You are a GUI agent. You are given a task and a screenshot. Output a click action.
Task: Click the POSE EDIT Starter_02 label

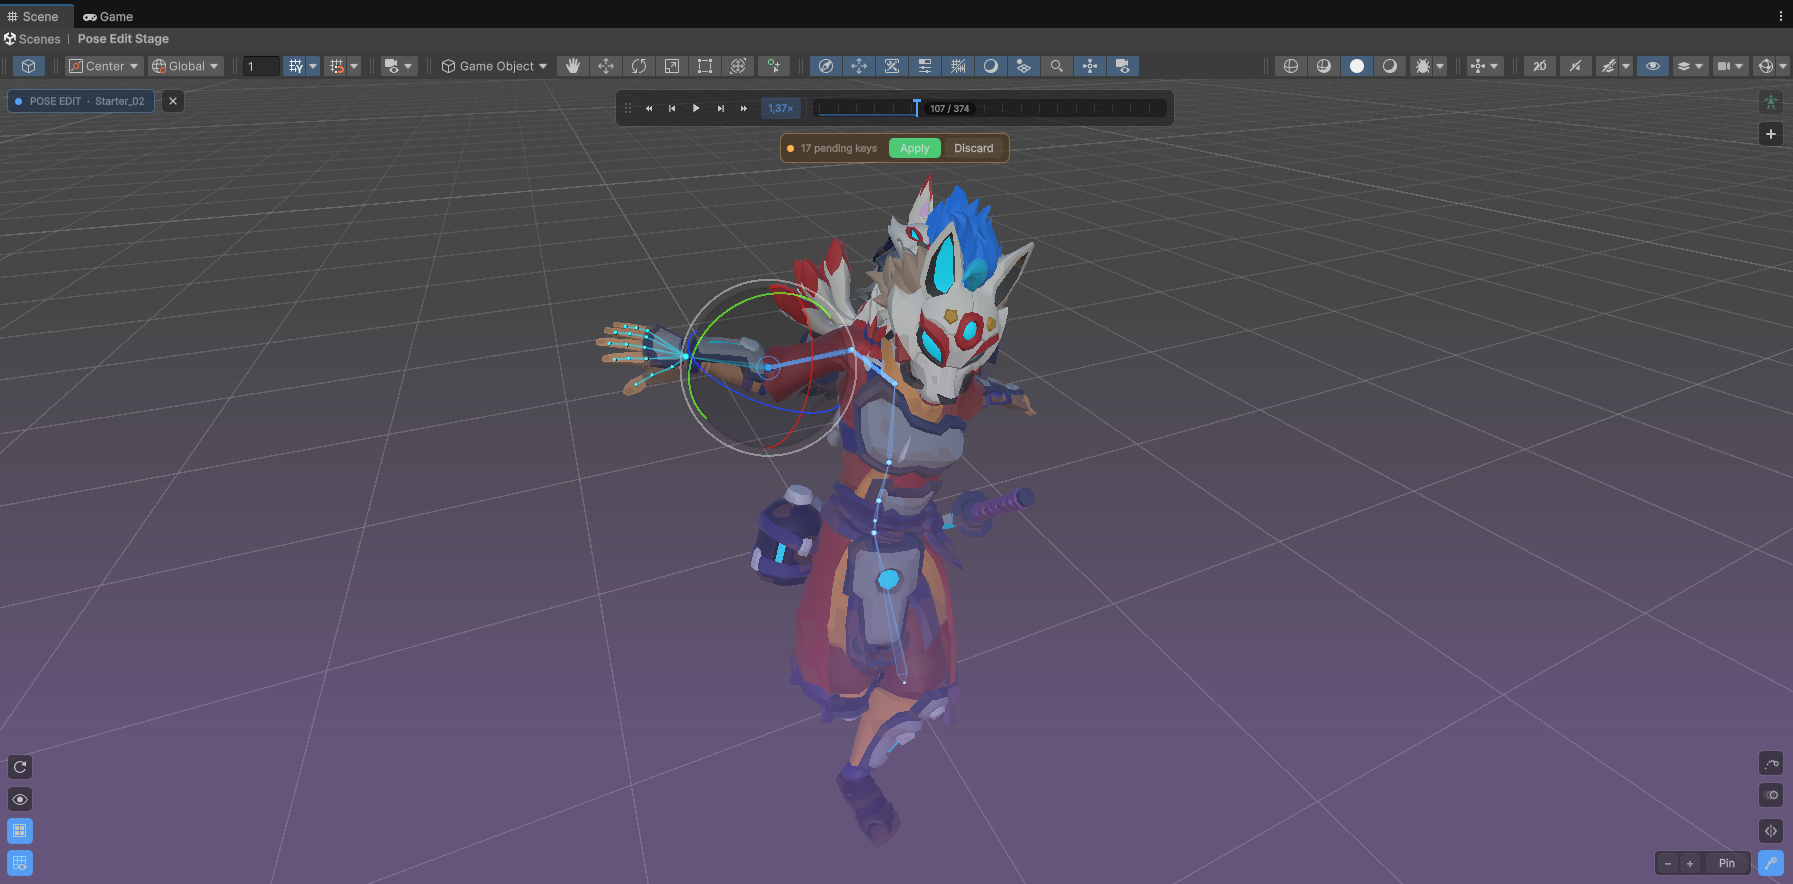[x=81, y=101]
